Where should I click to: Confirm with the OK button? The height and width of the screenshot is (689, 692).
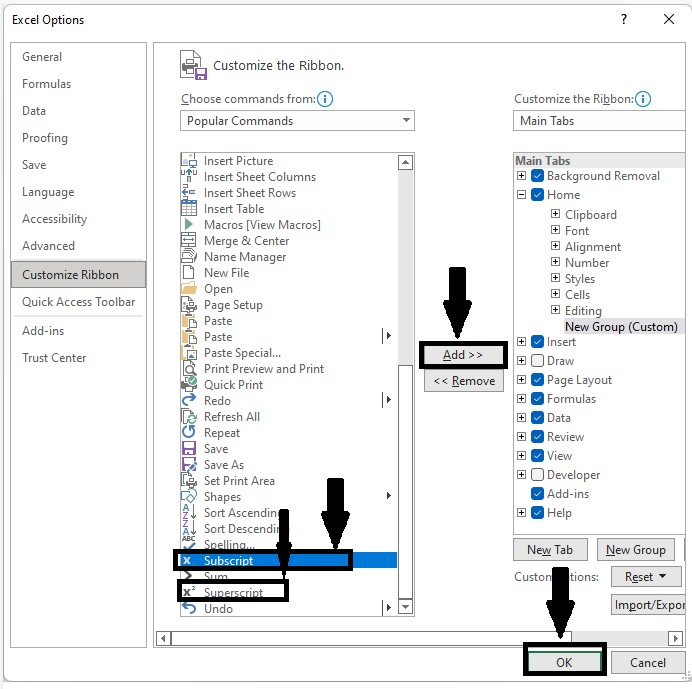coord(564,662)
